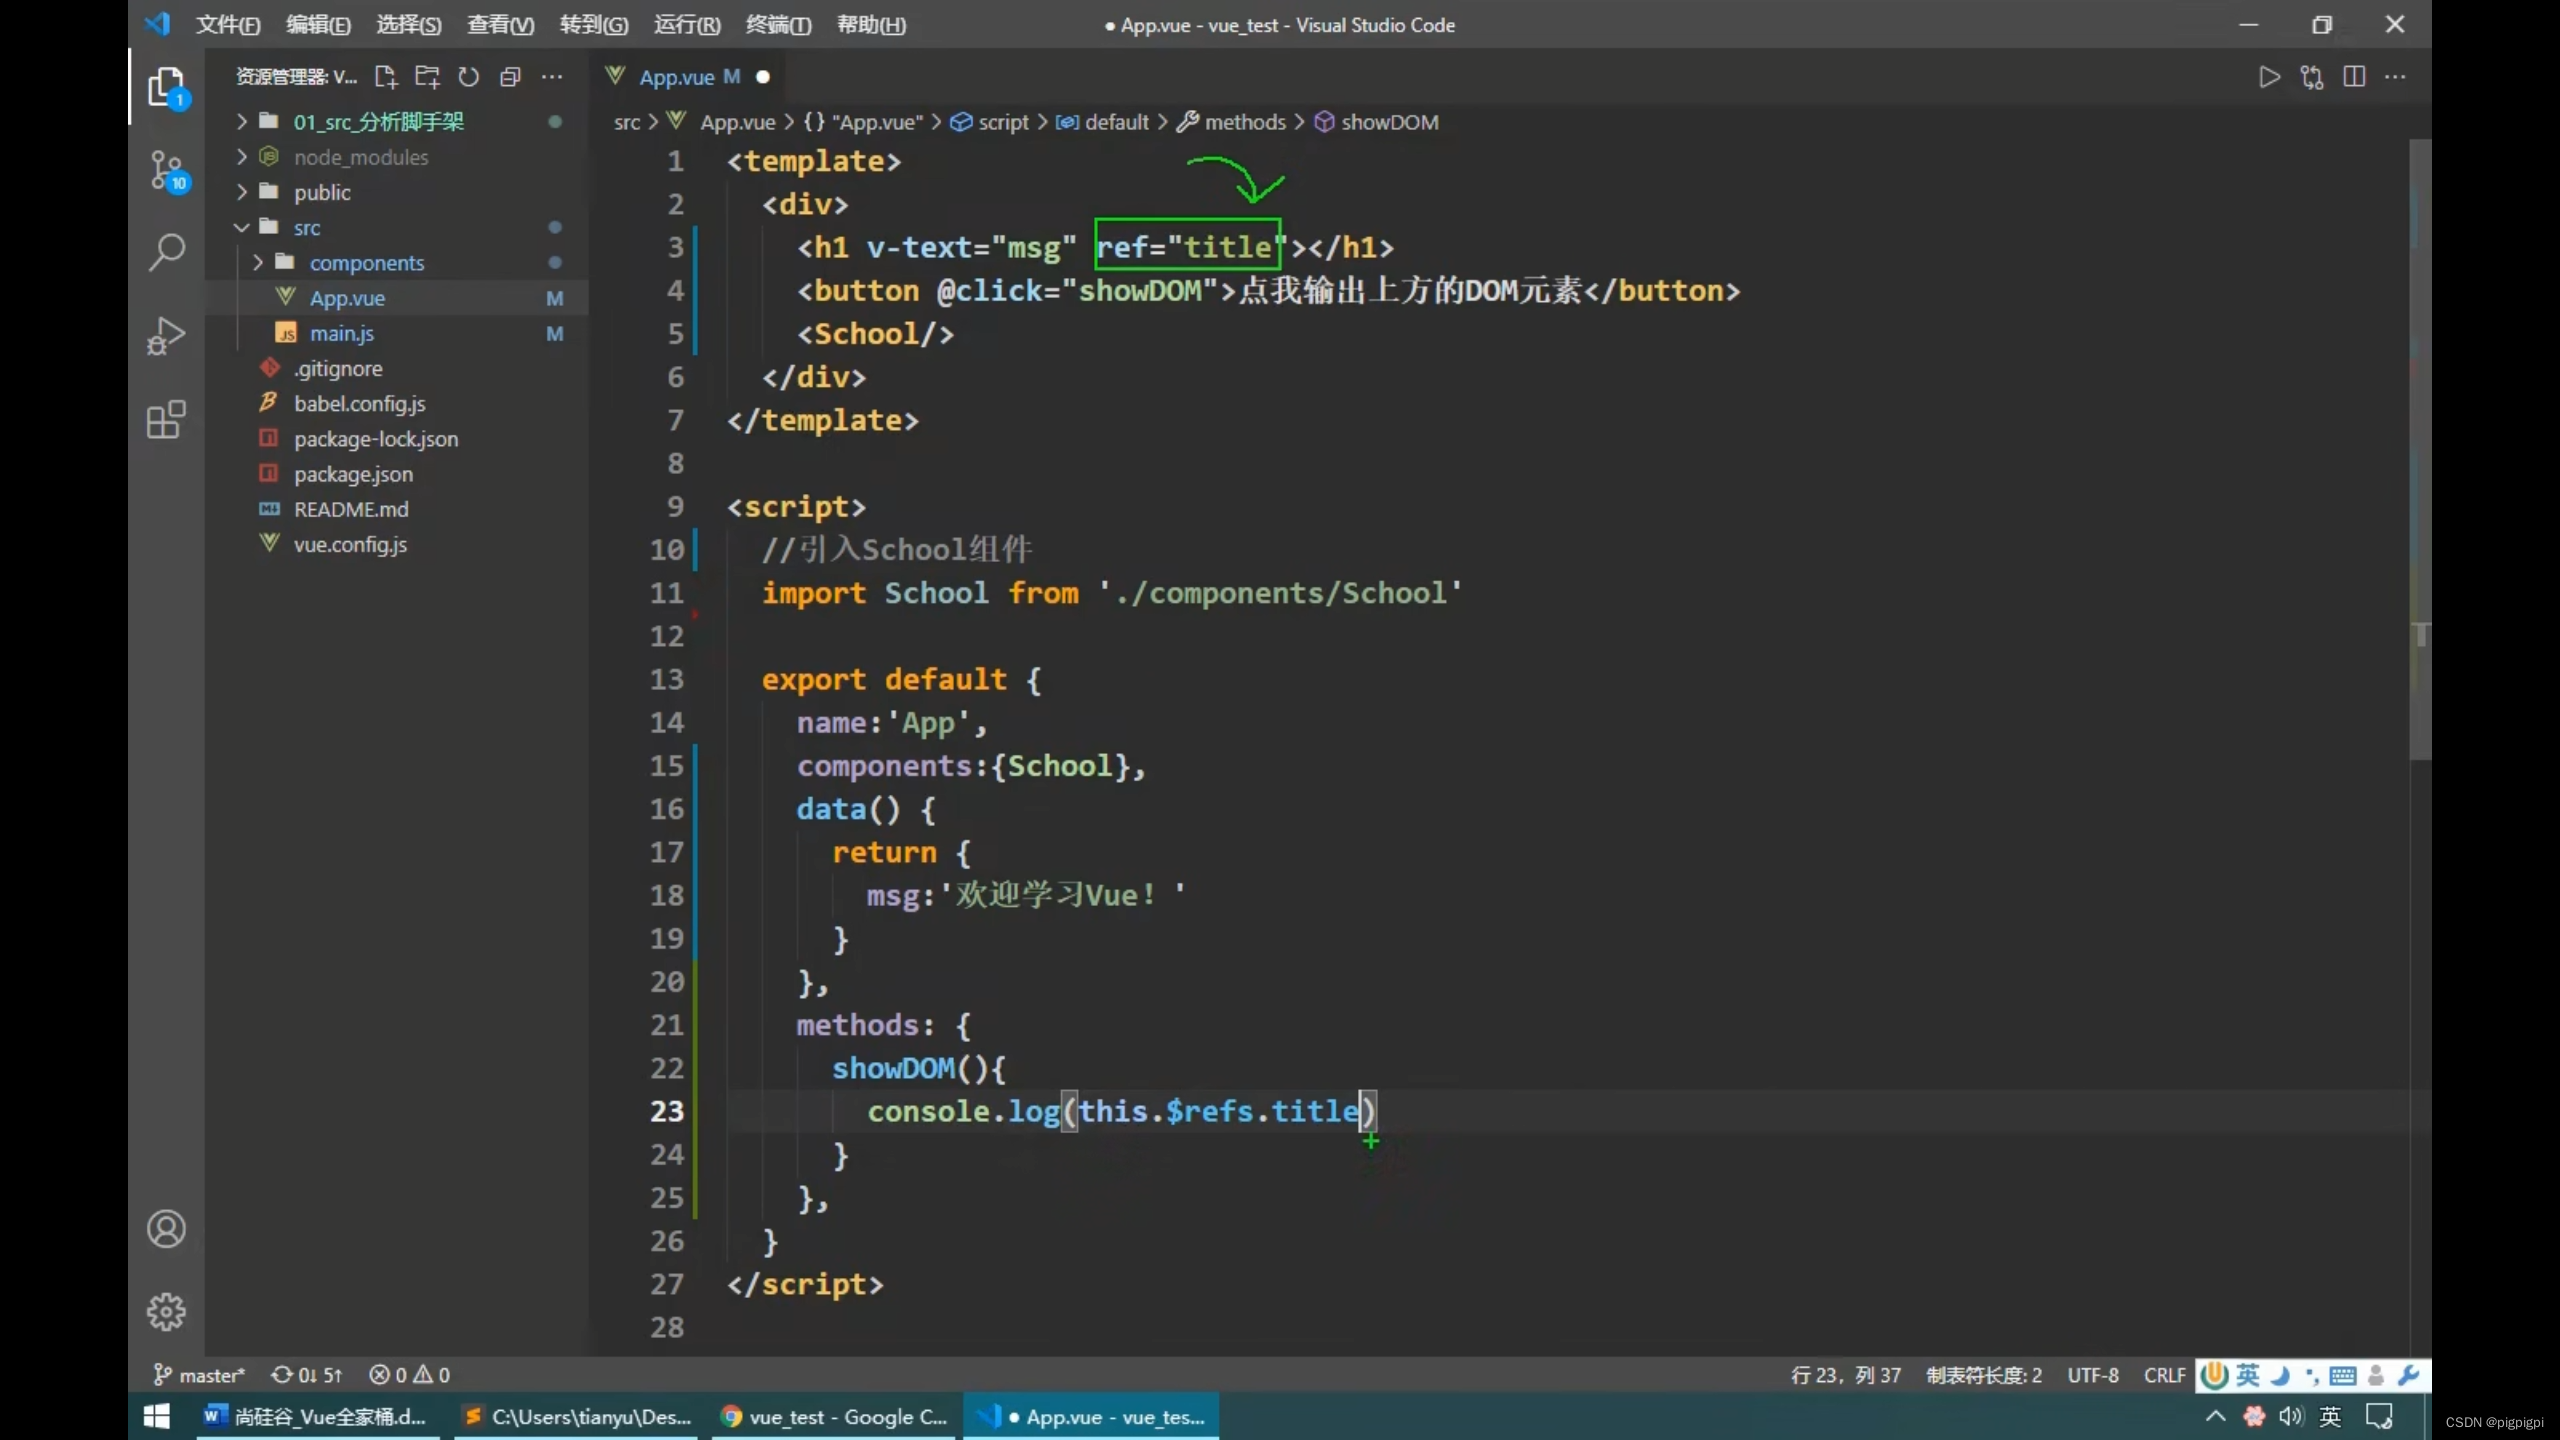2560x1440 pixels.
Task: Split the editor to the right
Action: 2354,77
